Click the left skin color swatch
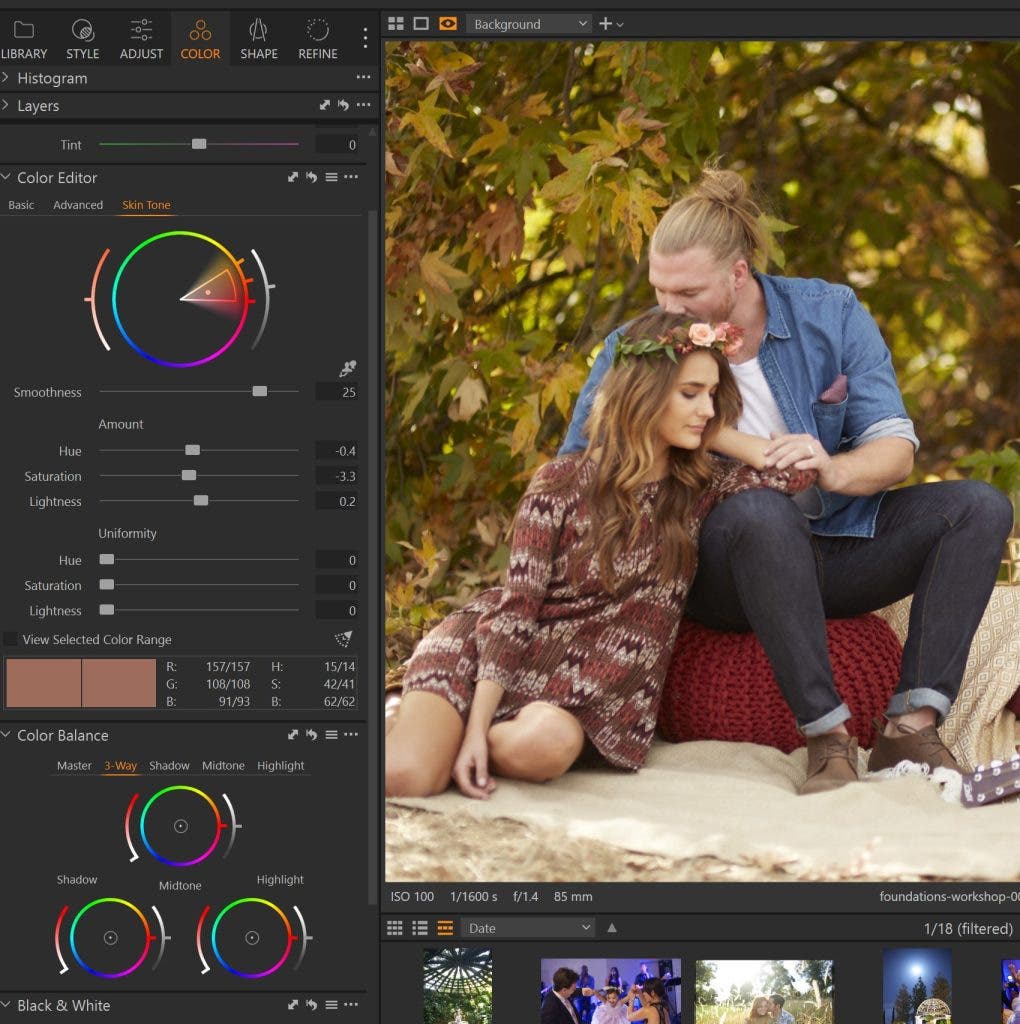 tap(44, 683)
